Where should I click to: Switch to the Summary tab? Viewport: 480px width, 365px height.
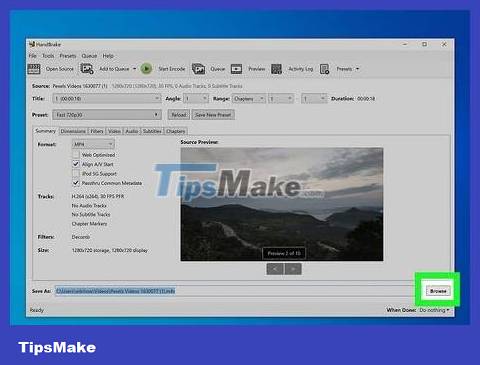coord(45,131)
